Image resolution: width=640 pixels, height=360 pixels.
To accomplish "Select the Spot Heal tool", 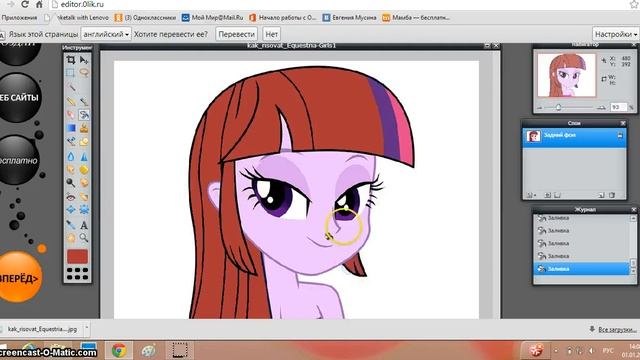I will [84, 197].
